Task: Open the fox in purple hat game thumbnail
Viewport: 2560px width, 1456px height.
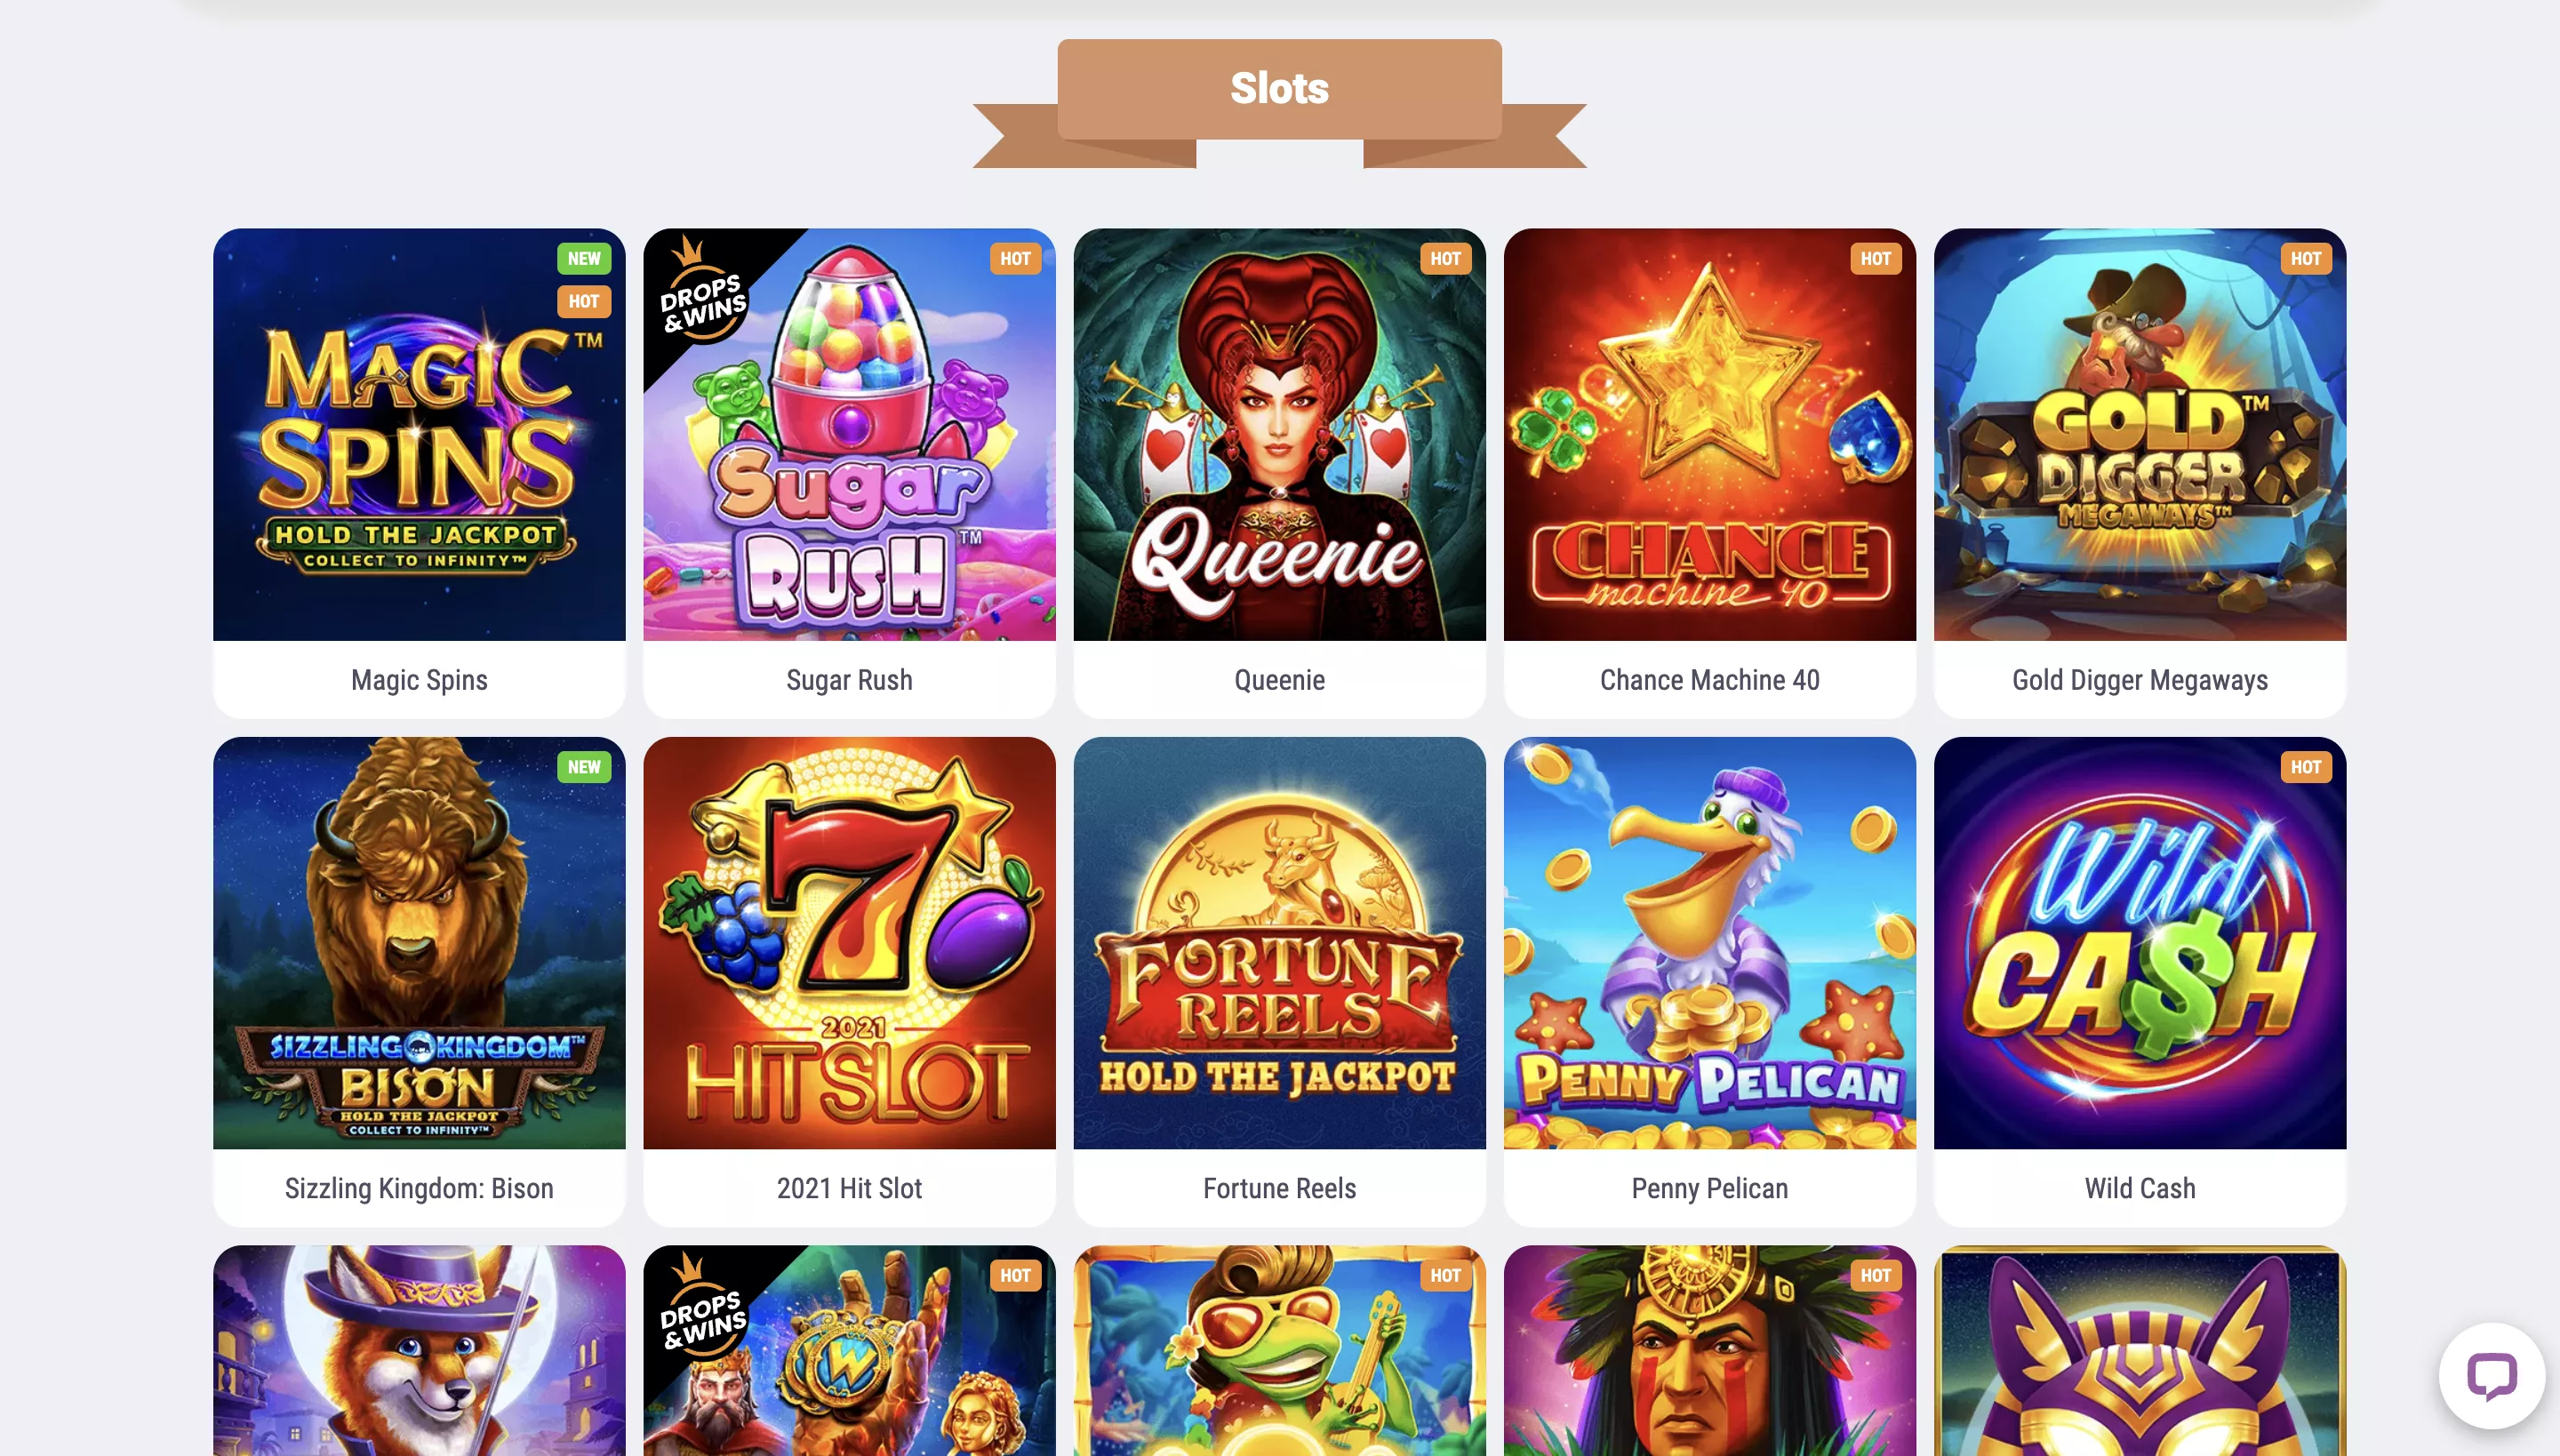Action: click(x=419, y=1350)
